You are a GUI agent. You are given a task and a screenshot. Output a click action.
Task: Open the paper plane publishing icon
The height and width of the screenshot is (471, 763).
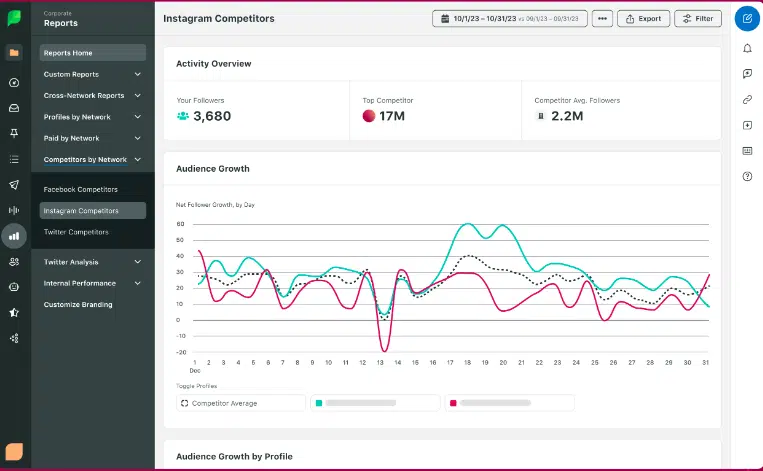14,184
